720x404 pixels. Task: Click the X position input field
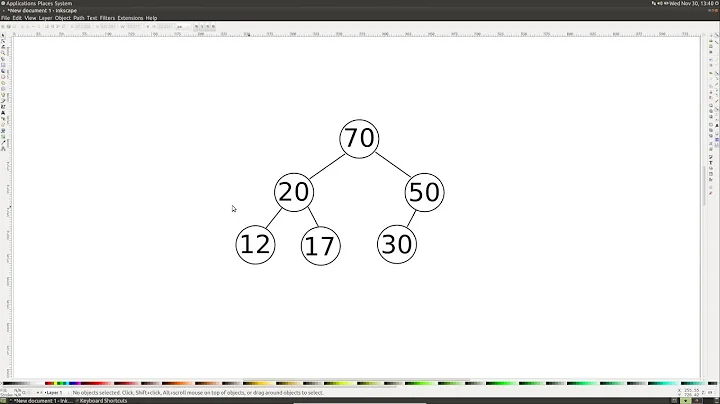pyautogui.click(x=83, y=27)
